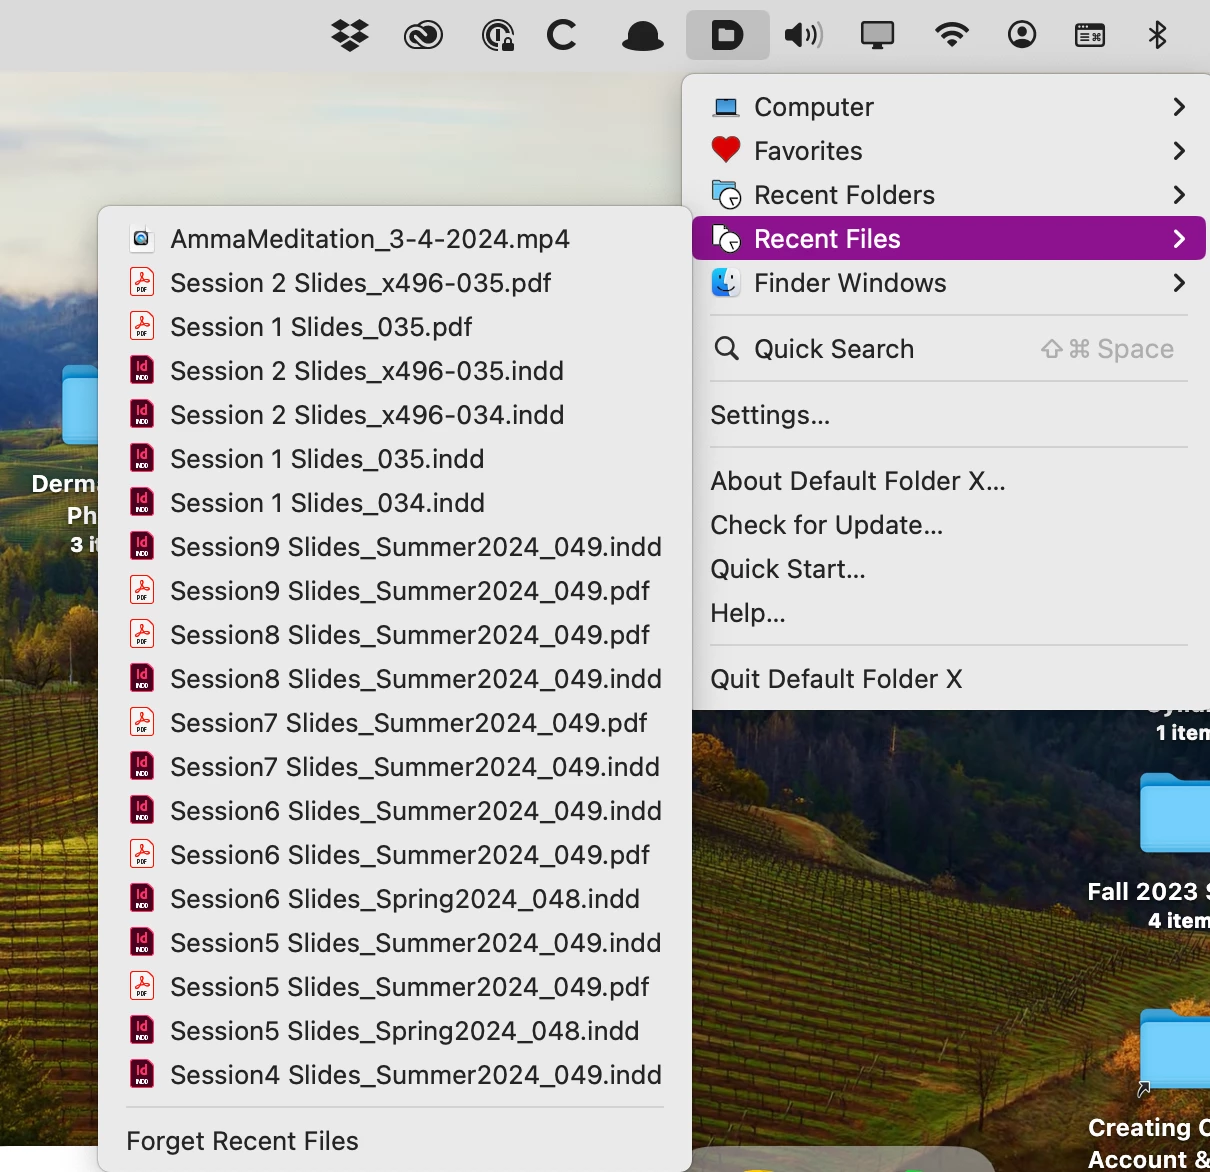
Task: Open Session7 Slides_Summer2024_049.indd
Action: pos(395,767)
